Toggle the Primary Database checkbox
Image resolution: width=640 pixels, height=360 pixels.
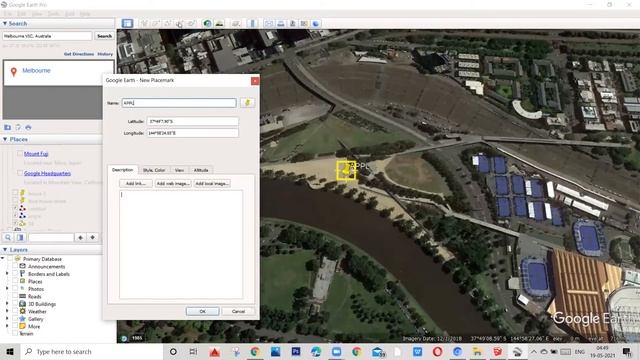[x=10, y=259]
